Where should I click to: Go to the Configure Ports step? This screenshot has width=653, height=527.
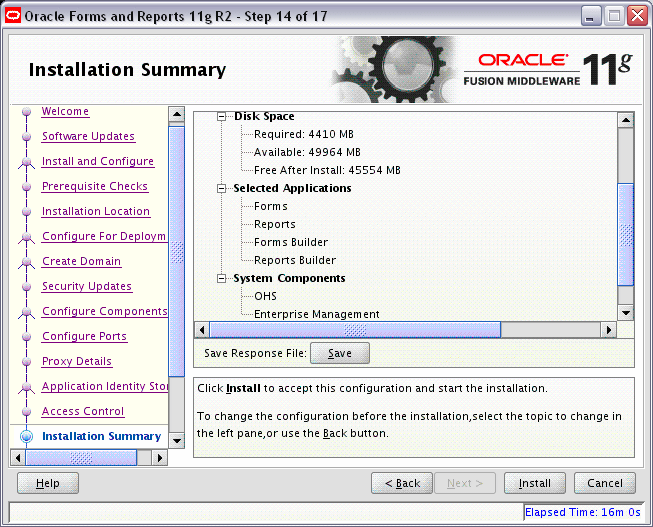tap(85, 337)
